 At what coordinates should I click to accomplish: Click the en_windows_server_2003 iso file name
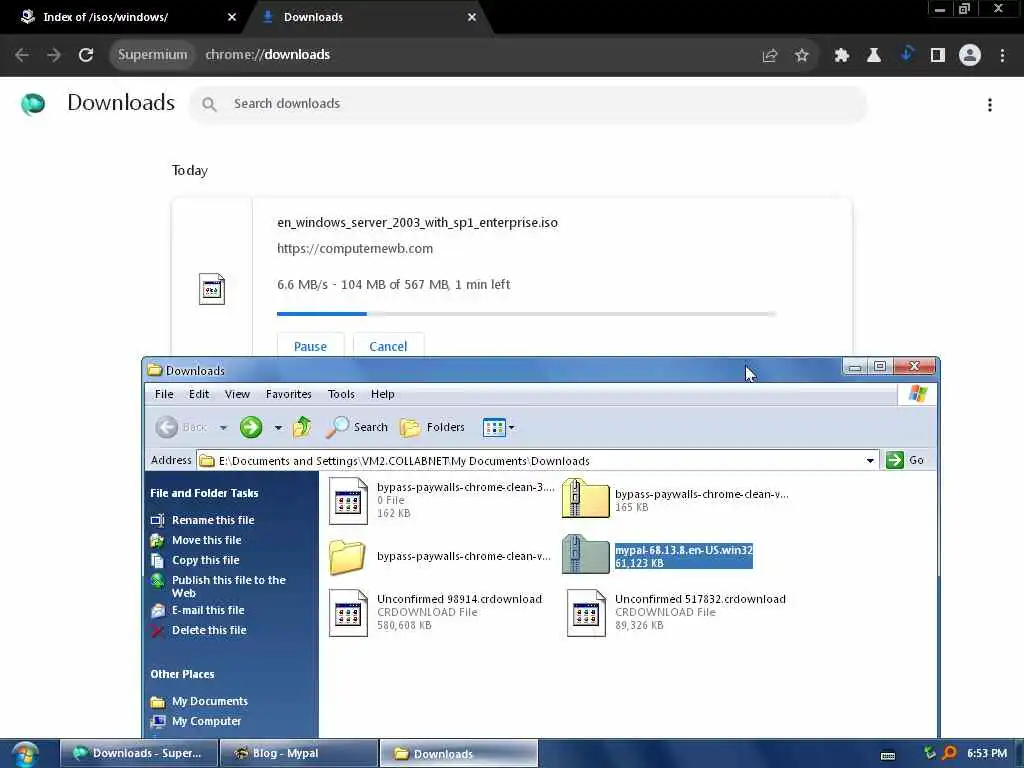[417, 222]
